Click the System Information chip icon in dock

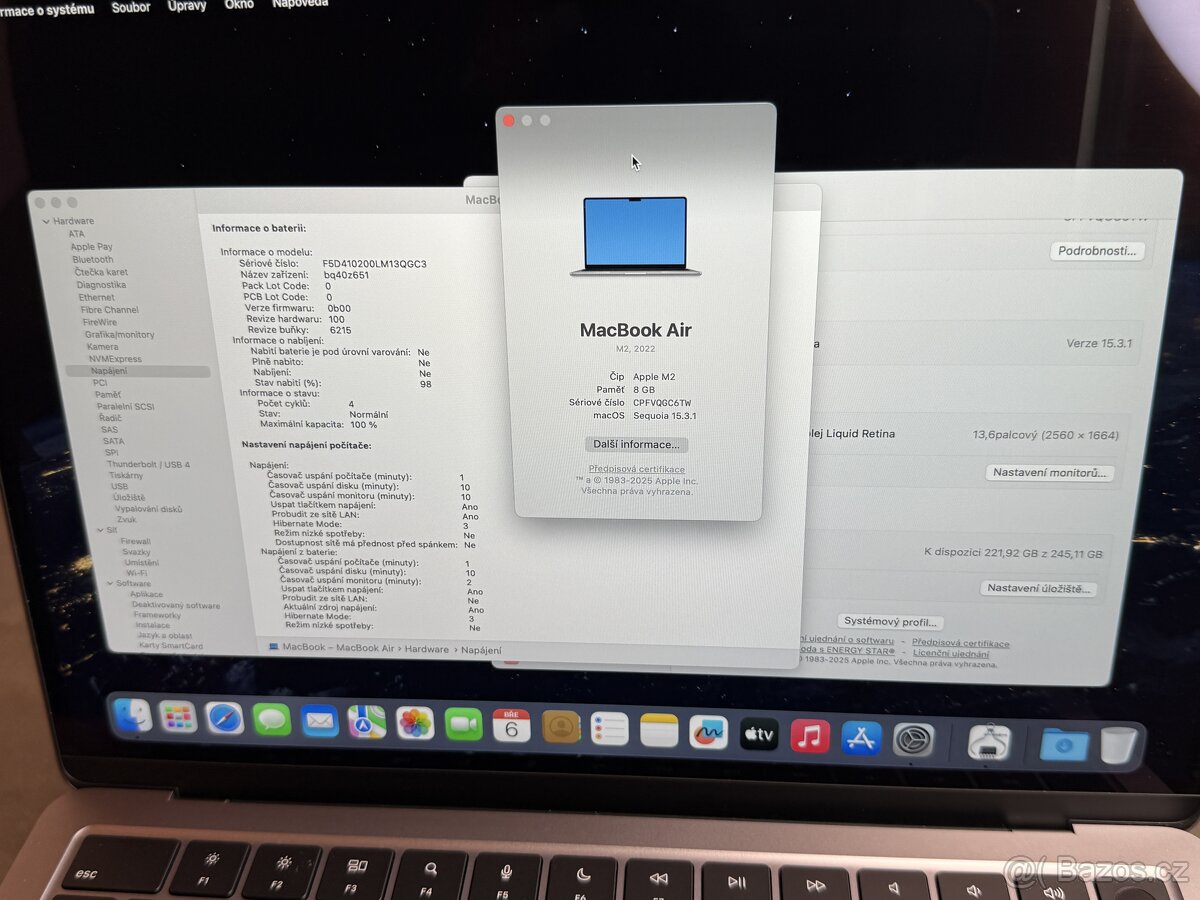989,742
